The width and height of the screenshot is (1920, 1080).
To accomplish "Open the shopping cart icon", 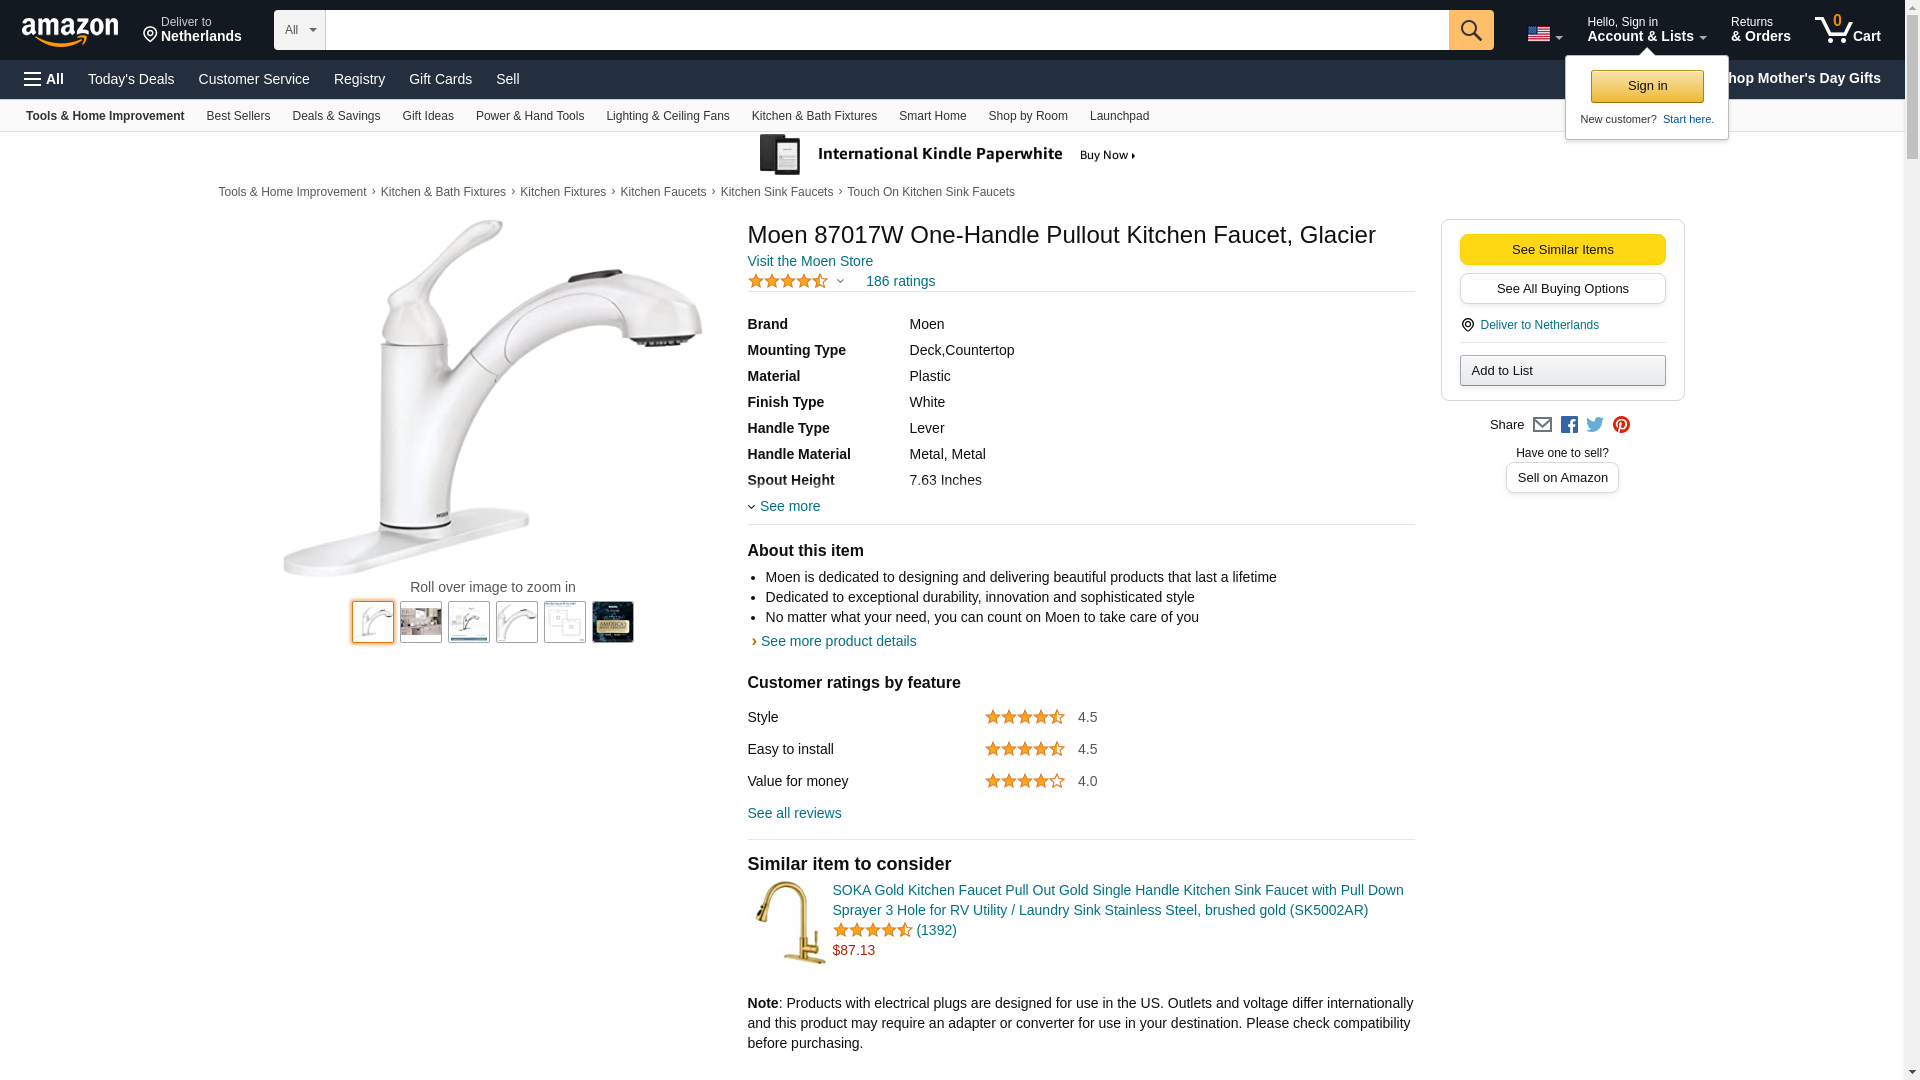I will tap(1847, 30).
